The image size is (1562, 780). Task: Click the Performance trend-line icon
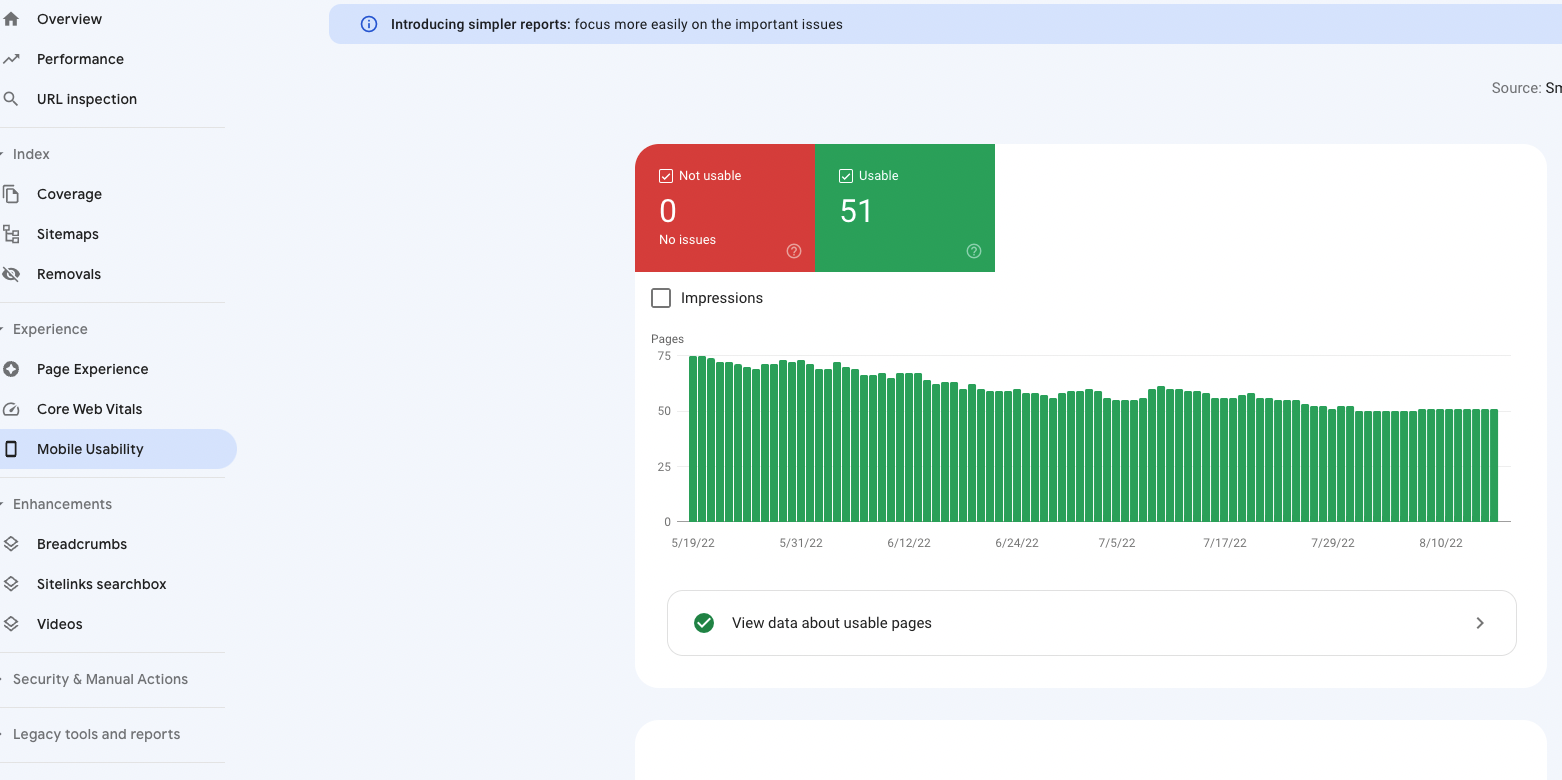click(x=11, y=59)
